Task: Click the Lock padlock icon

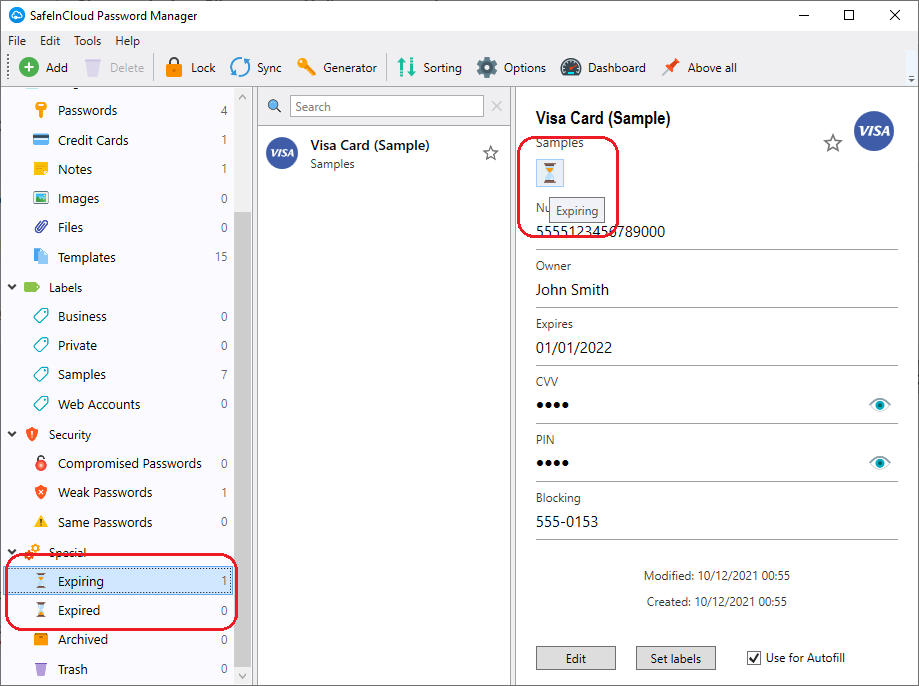Action: (x=173, y=67)
